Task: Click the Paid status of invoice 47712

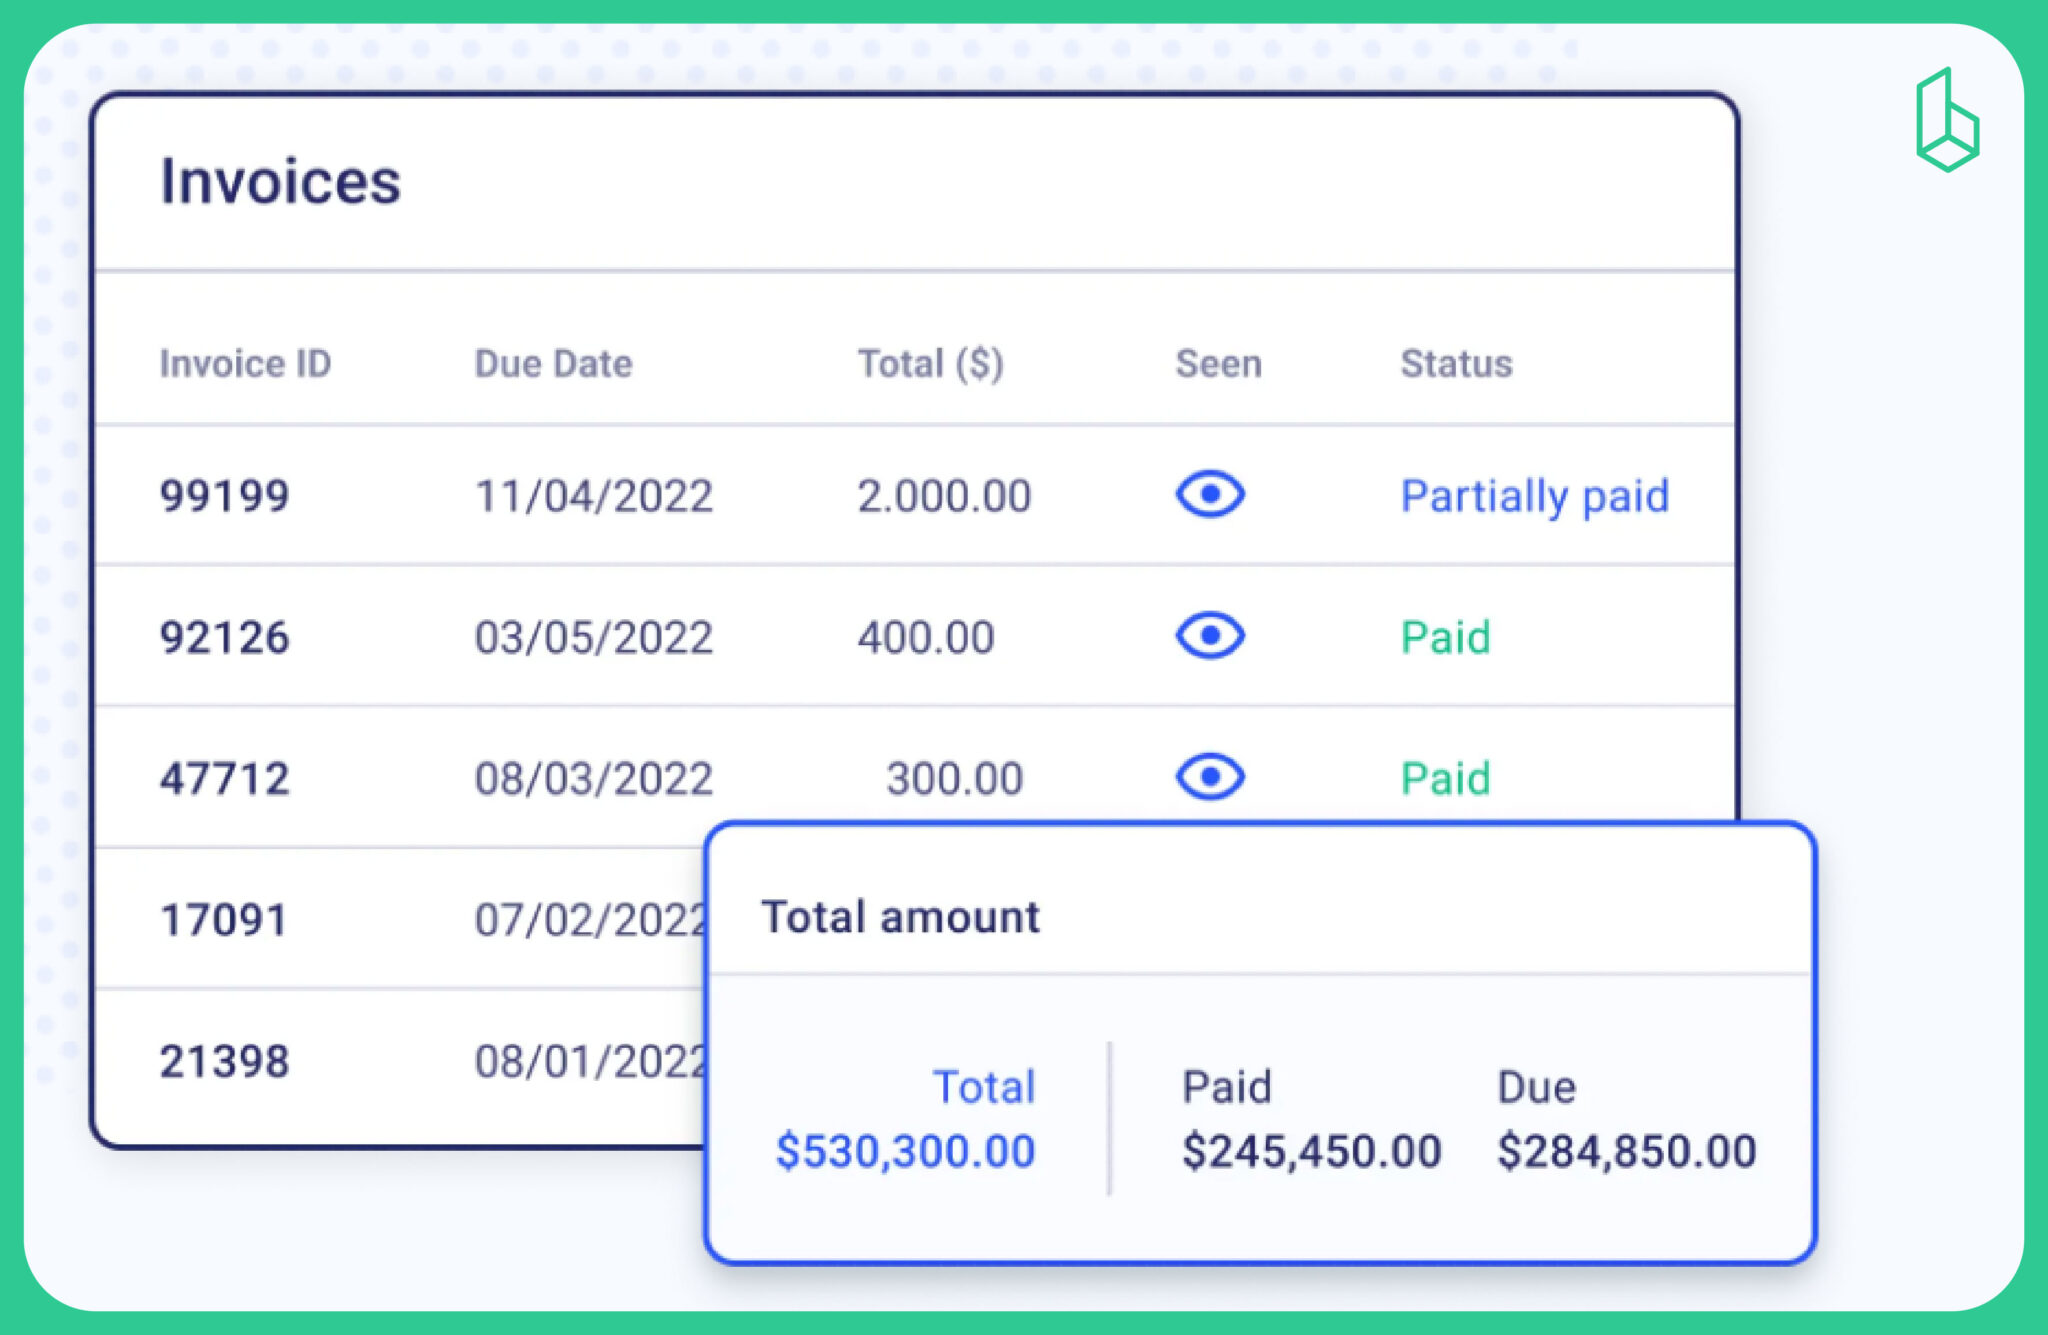Action: click(x=1444, y=779)
